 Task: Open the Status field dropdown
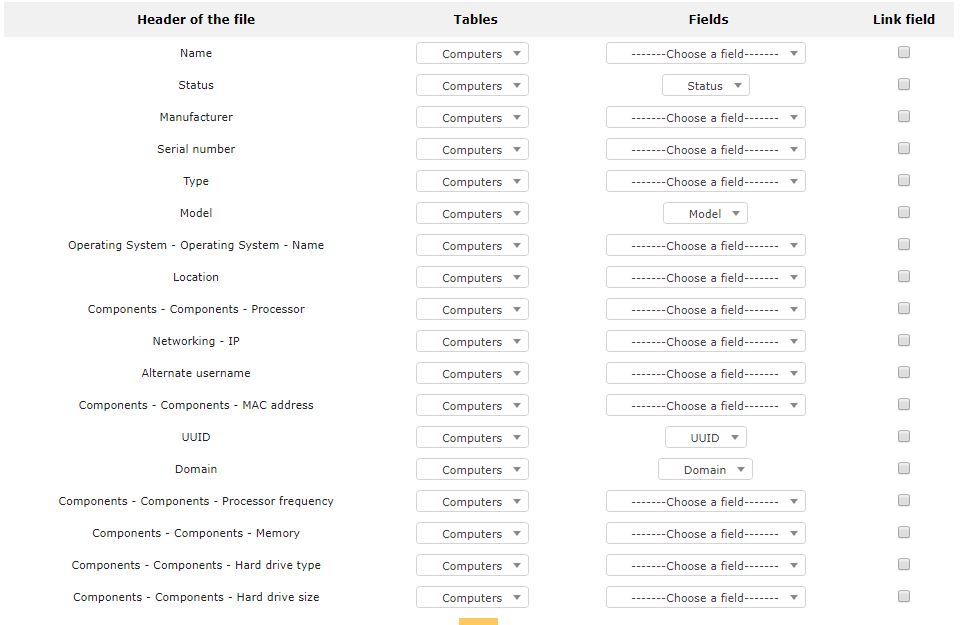[706, 86]
